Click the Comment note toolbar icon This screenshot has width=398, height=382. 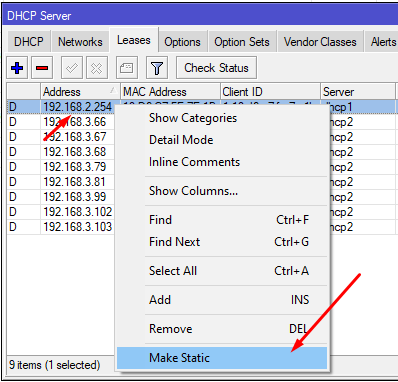tap(127, 68)
